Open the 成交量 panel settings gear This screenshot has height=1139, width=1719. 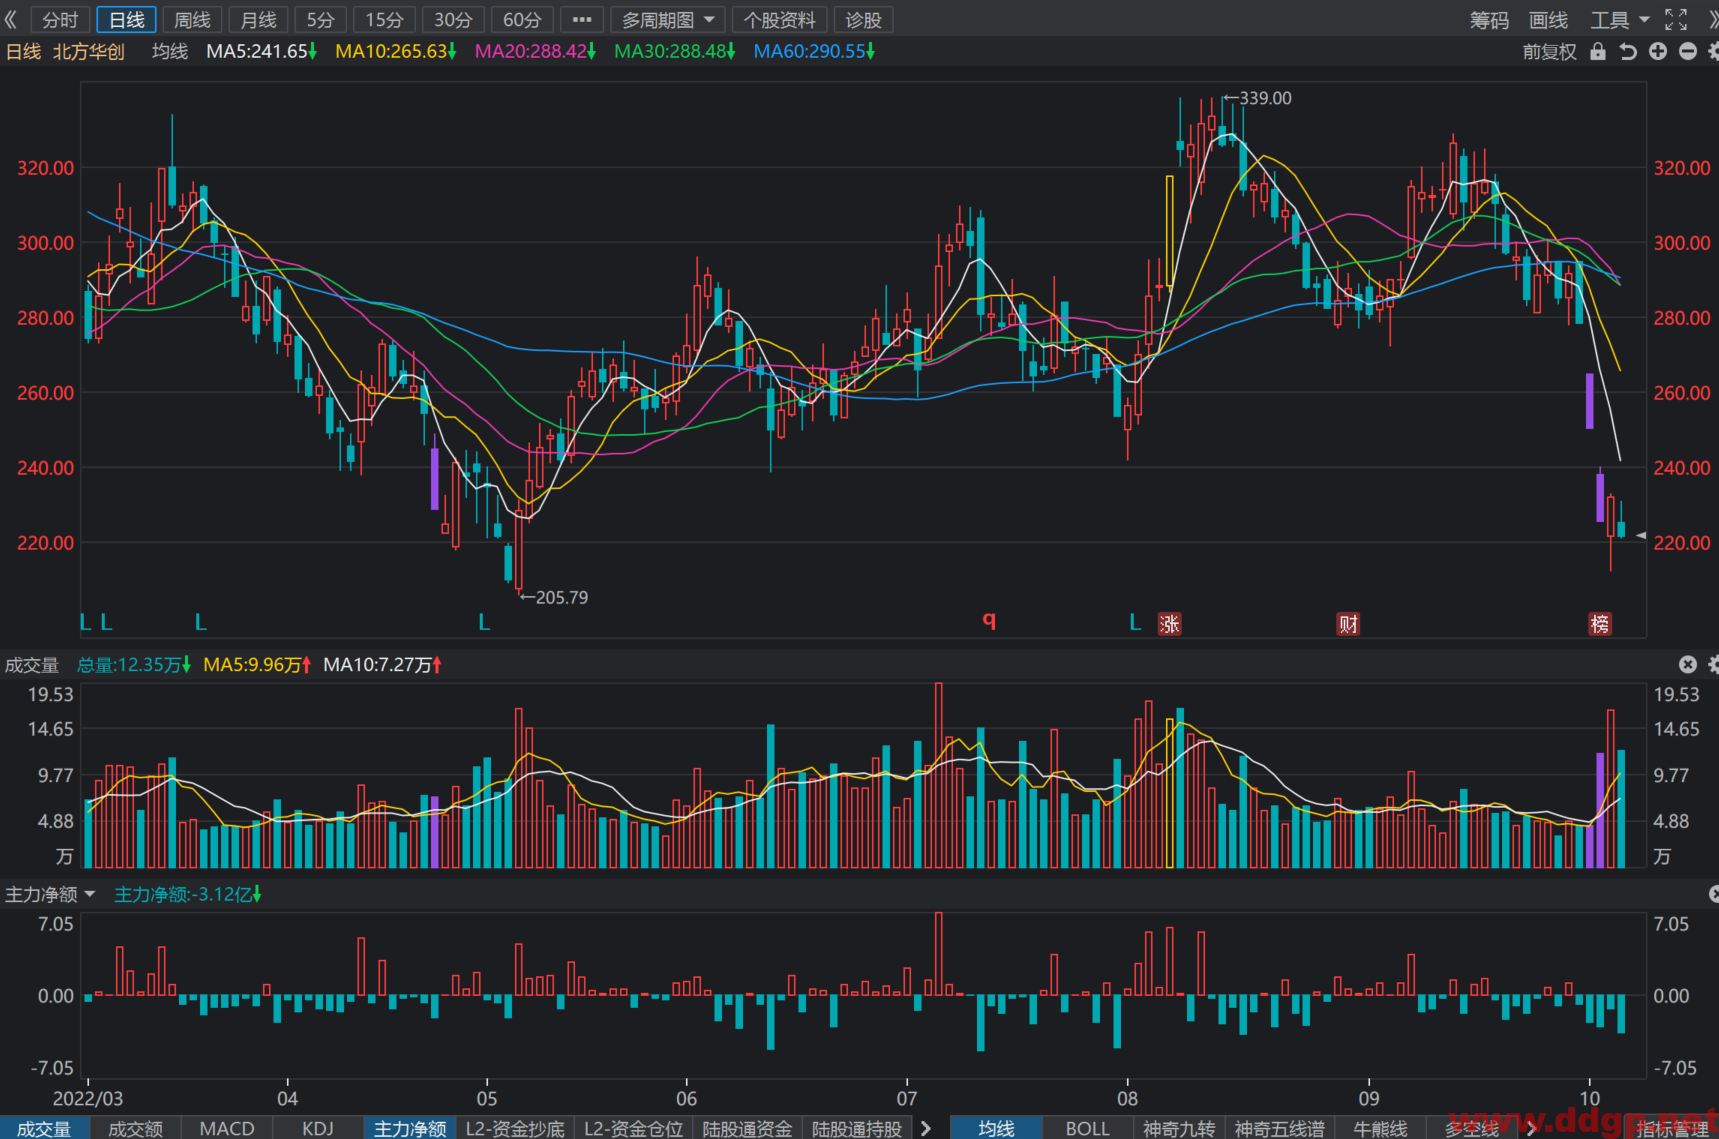(x=1713, y=664)
